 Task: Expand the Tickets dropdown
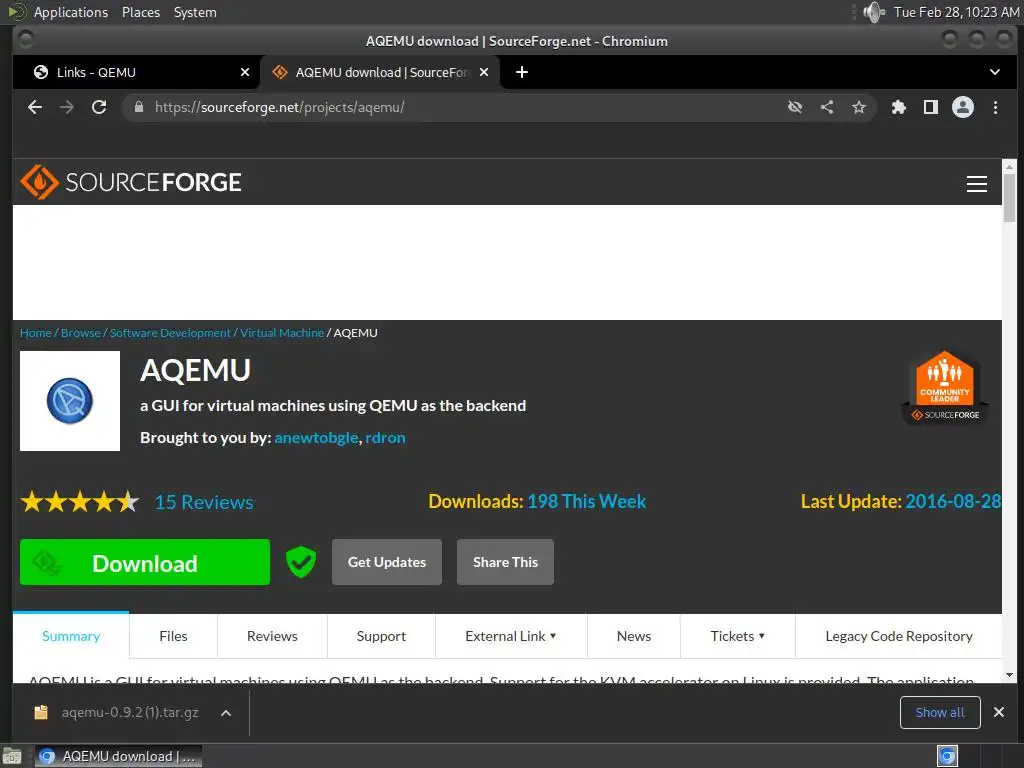coord(737,636)
